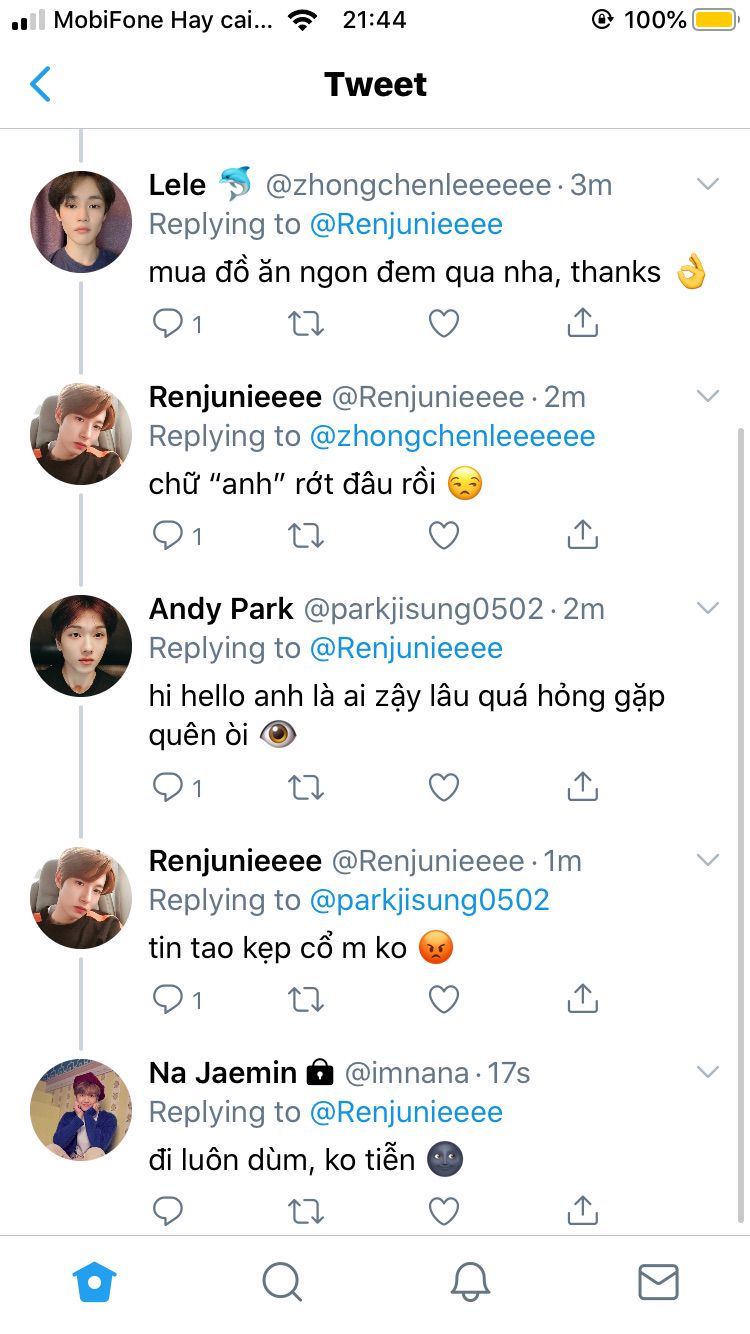Like Renjunieeee's tweet about chữ anh

coord(443,536)
